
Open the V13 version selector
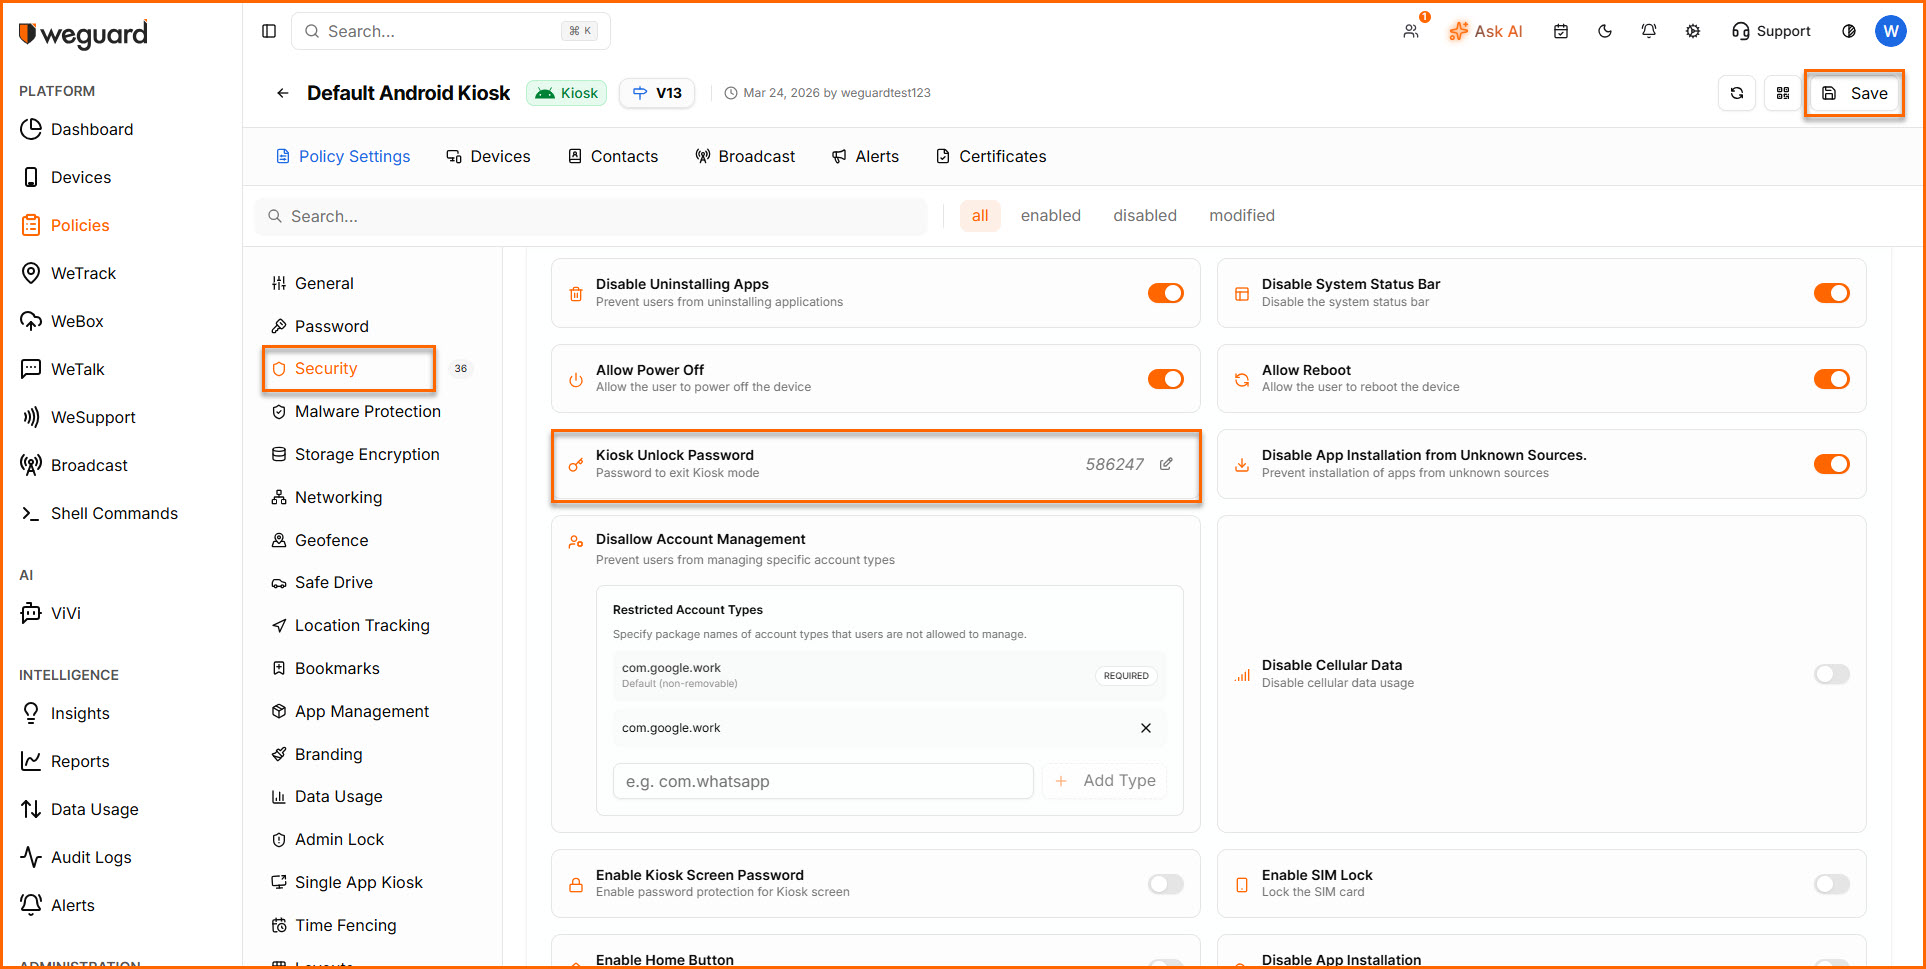pyautogui.click(x=657, y=93)
